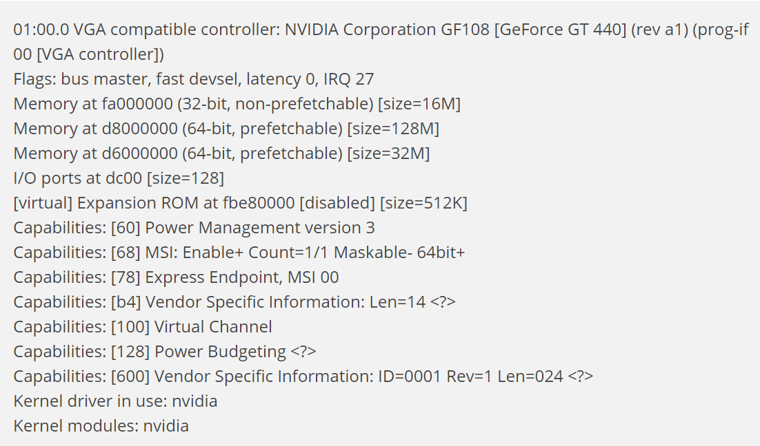Click the 'Flags: bus master' line

click(x=193, y=79)
